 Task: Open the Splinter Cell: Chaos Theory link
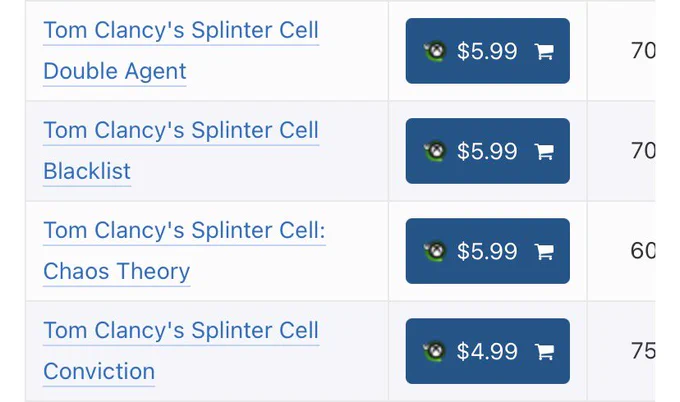(x=184, y=251)
